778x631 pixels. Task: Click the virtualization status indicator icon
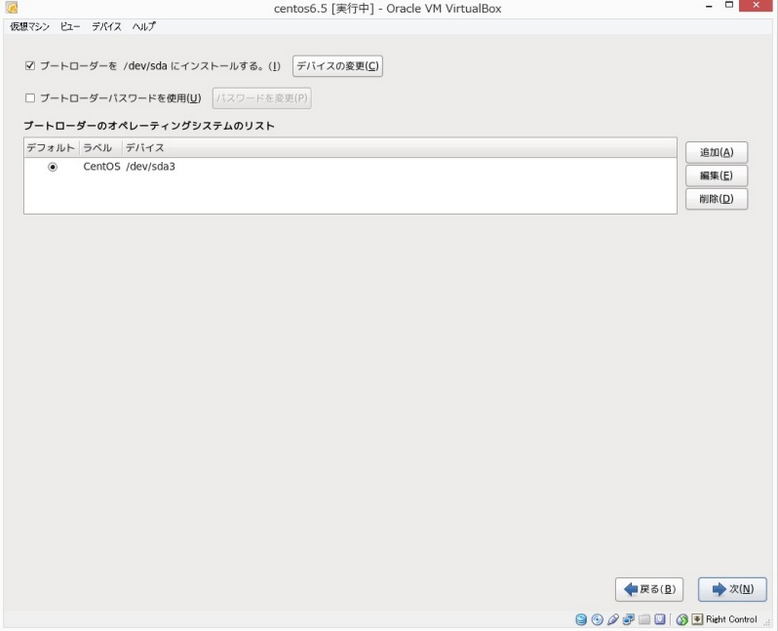pos(660,619)
